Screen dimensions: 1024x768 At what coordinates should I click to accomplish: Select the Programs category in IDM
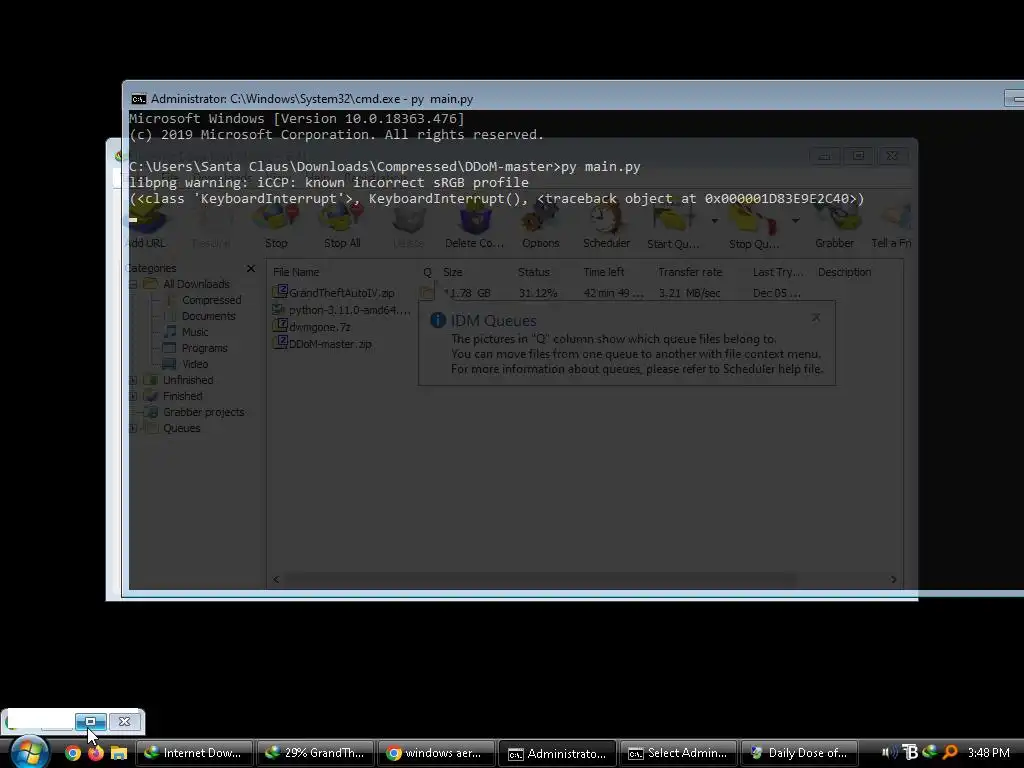click(x=204, y=348)
